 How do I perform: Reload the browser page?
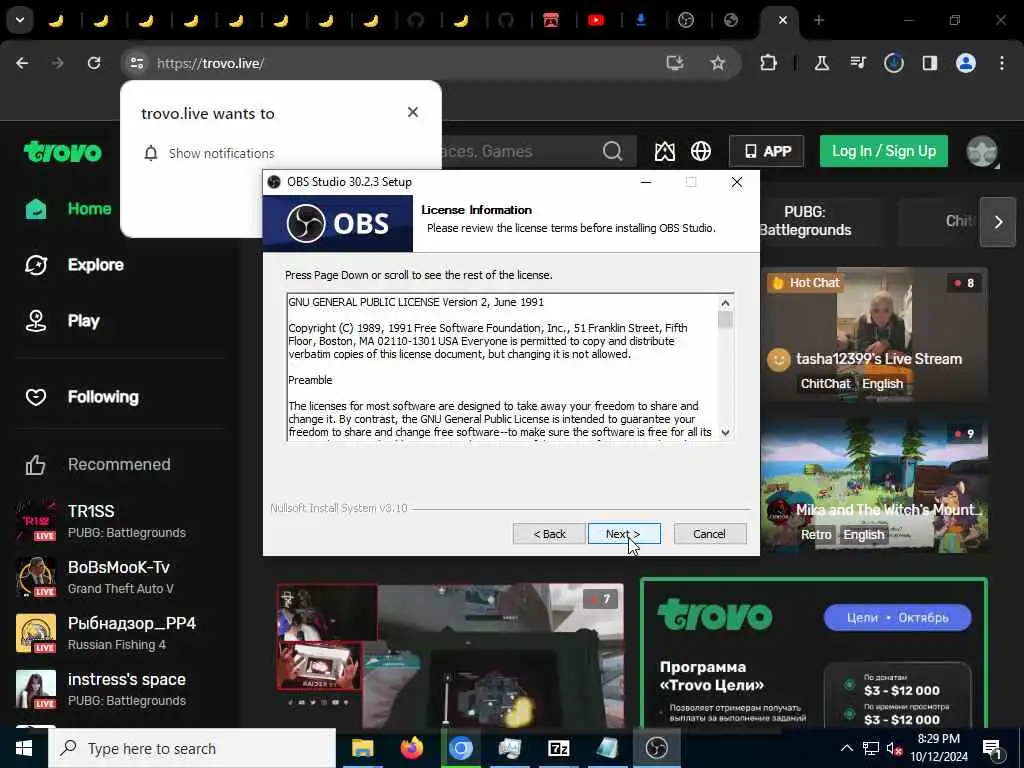(x=94, y=63)
